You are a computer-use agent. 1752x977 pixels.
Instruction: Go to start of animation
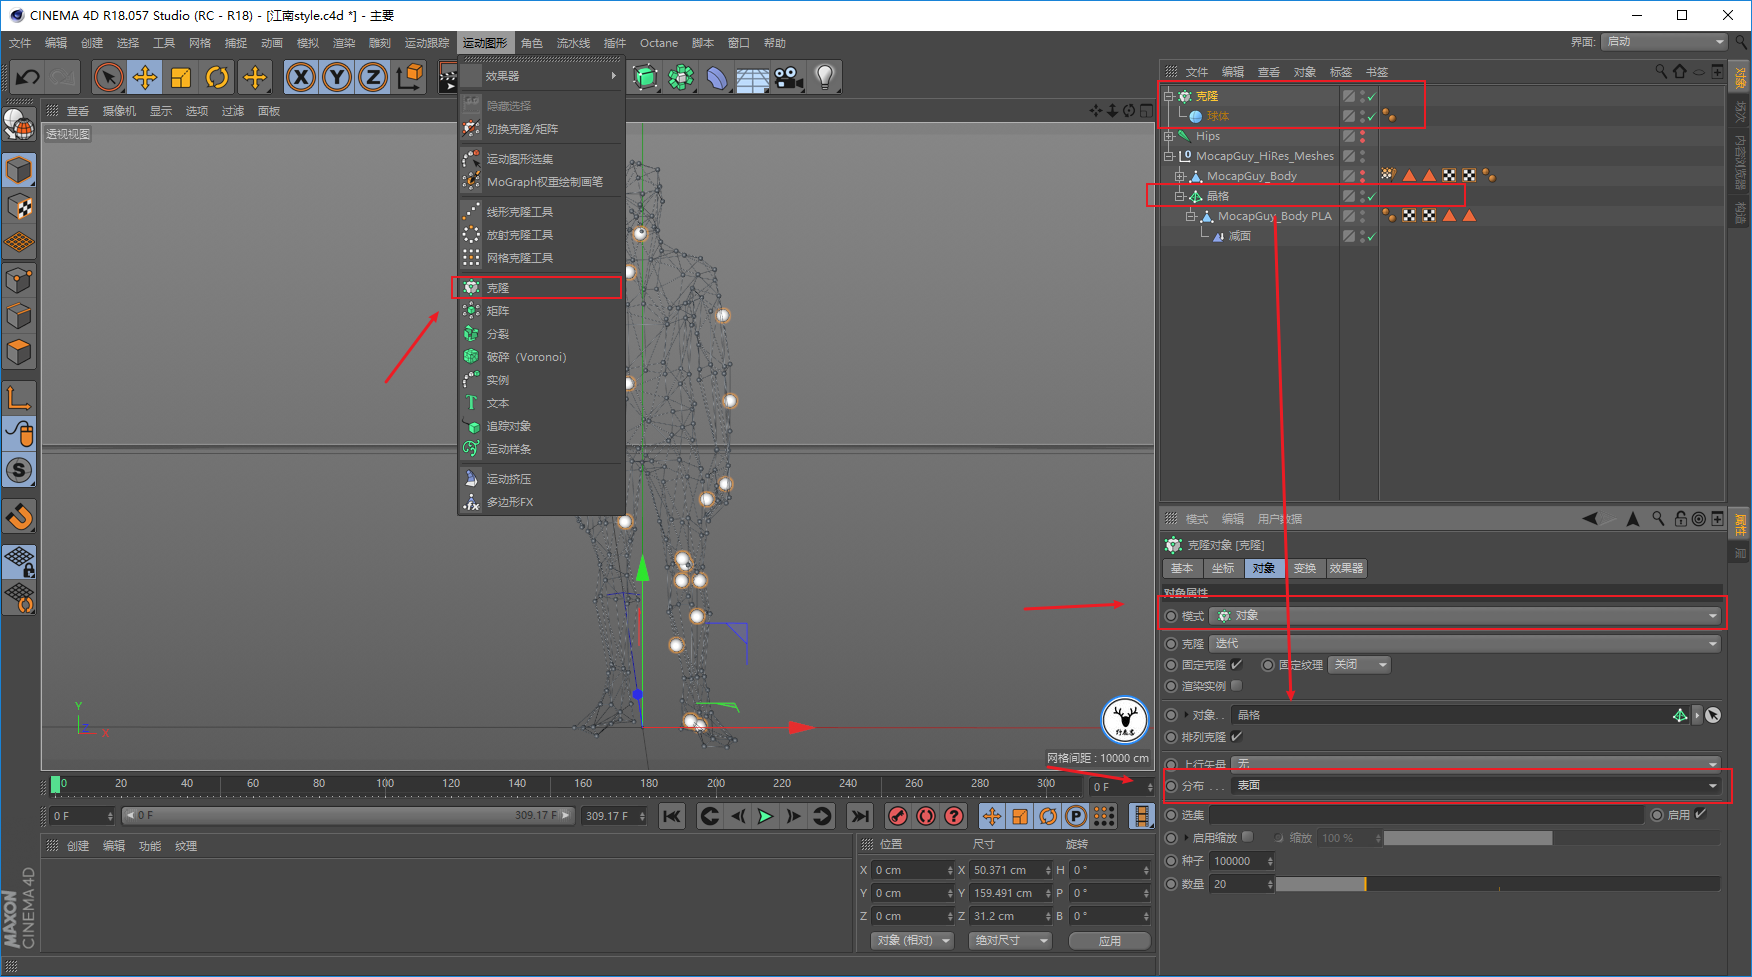point(672,816)
